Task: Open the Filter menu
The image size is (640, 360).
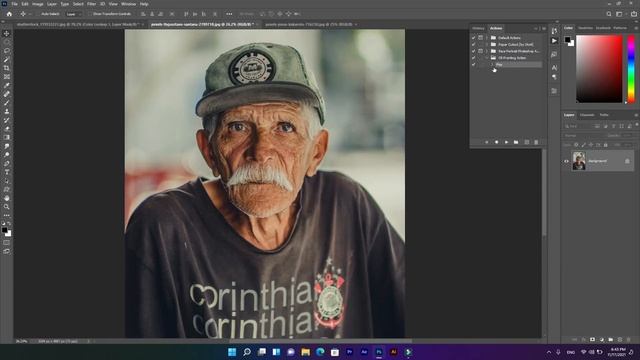Action: 91,4
